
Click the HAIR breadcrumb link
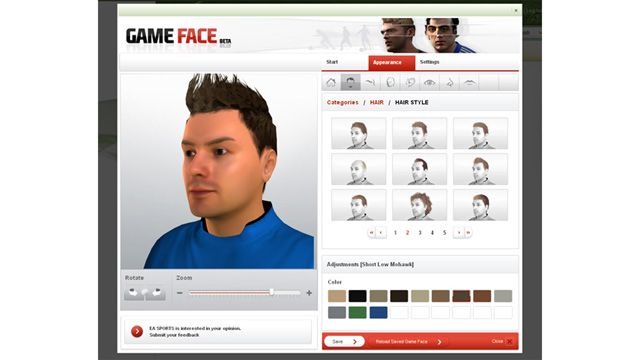tap(376, 102)
